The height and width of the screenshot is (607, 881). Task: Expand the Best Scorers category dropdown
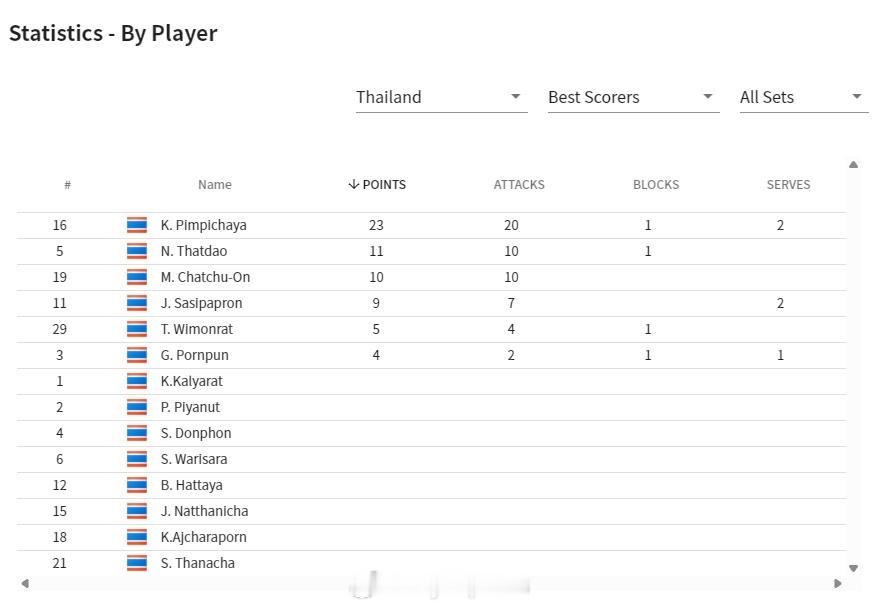coord(634,97)
